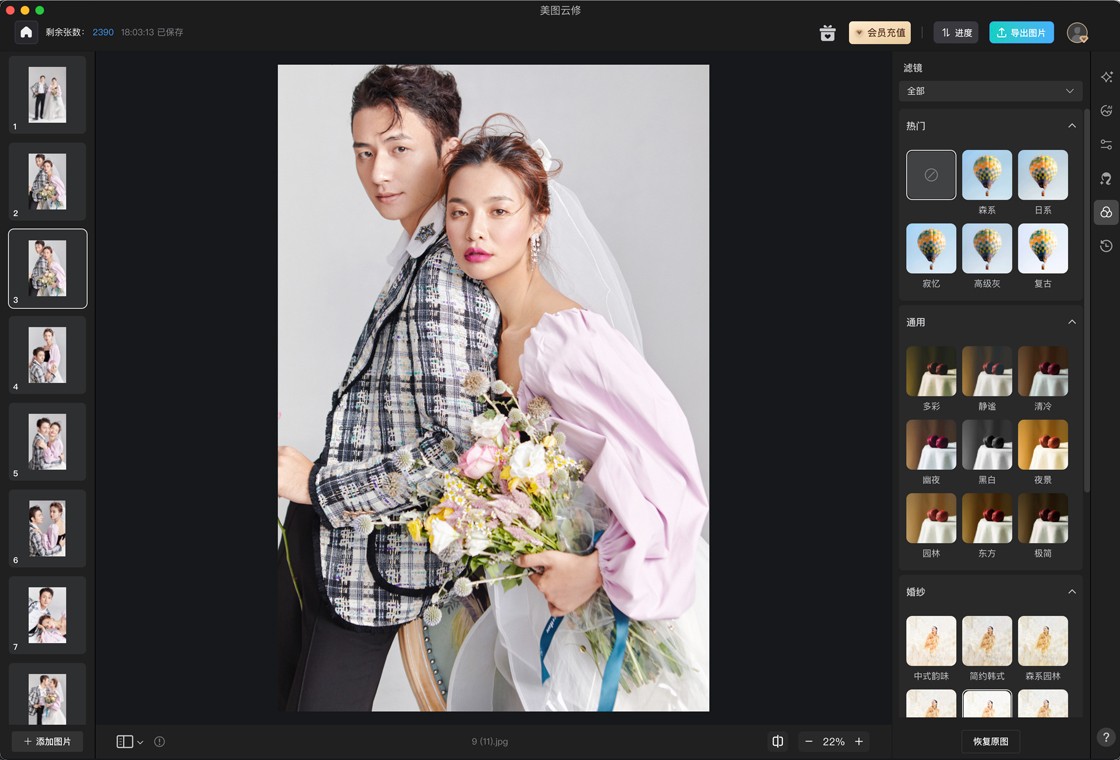Toggle the before/after compare icon
The height and width of the screenshot is (760, 1120).
point(778,741)
